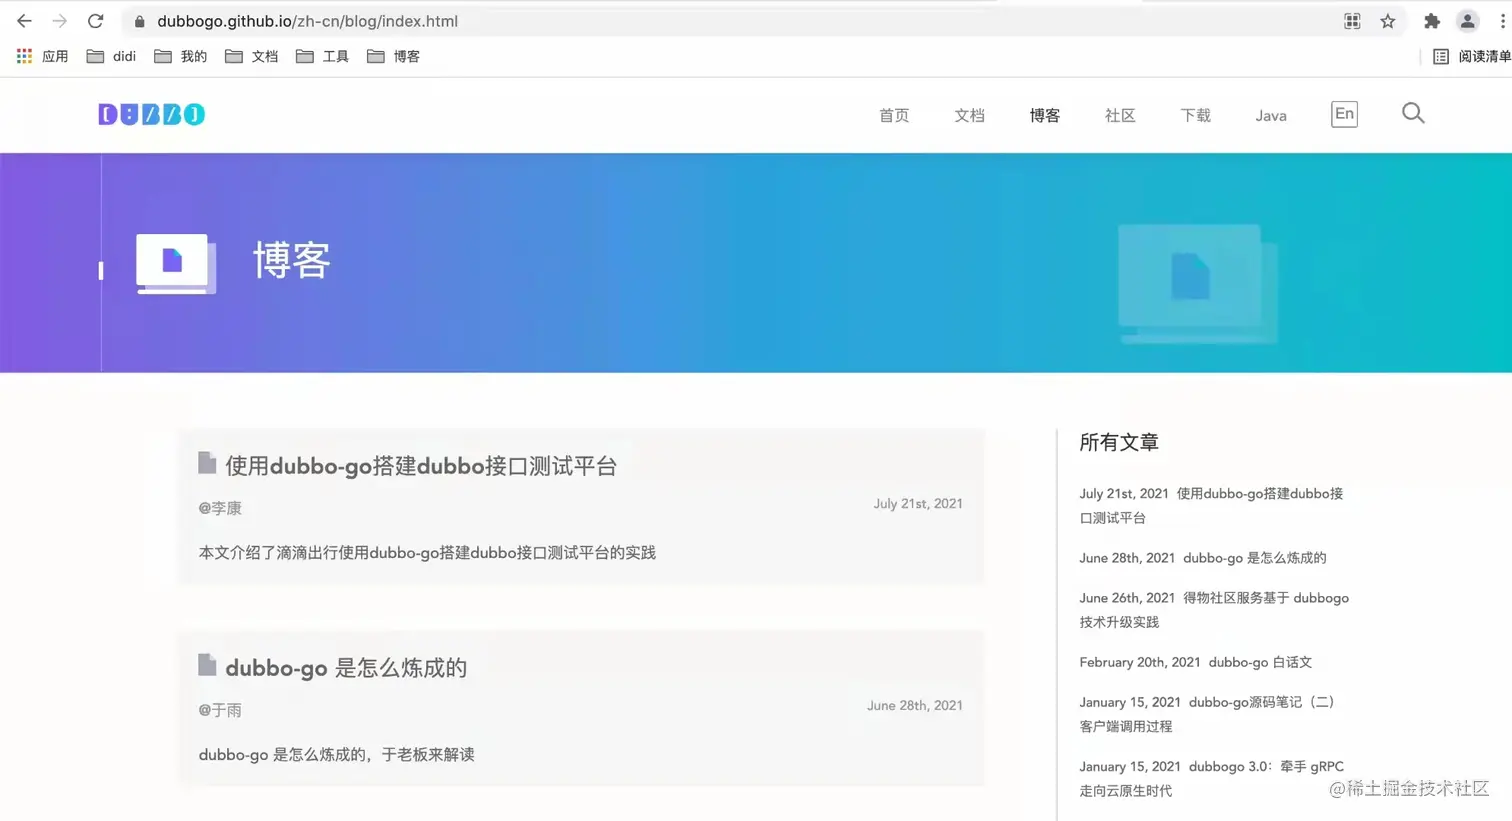Click the site search magnifier icon
Image resolution: width=1512 pixels, height=821 pixels.
tap(1413, 113)
